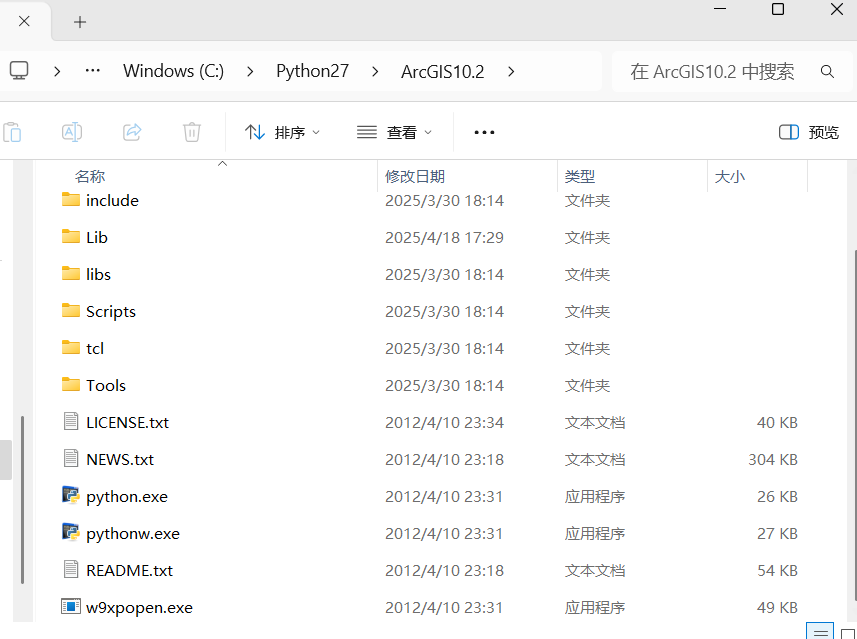Navigate to Python27 breadcrumb
This screenshot has width=857, height=639.
click(312, 71)
